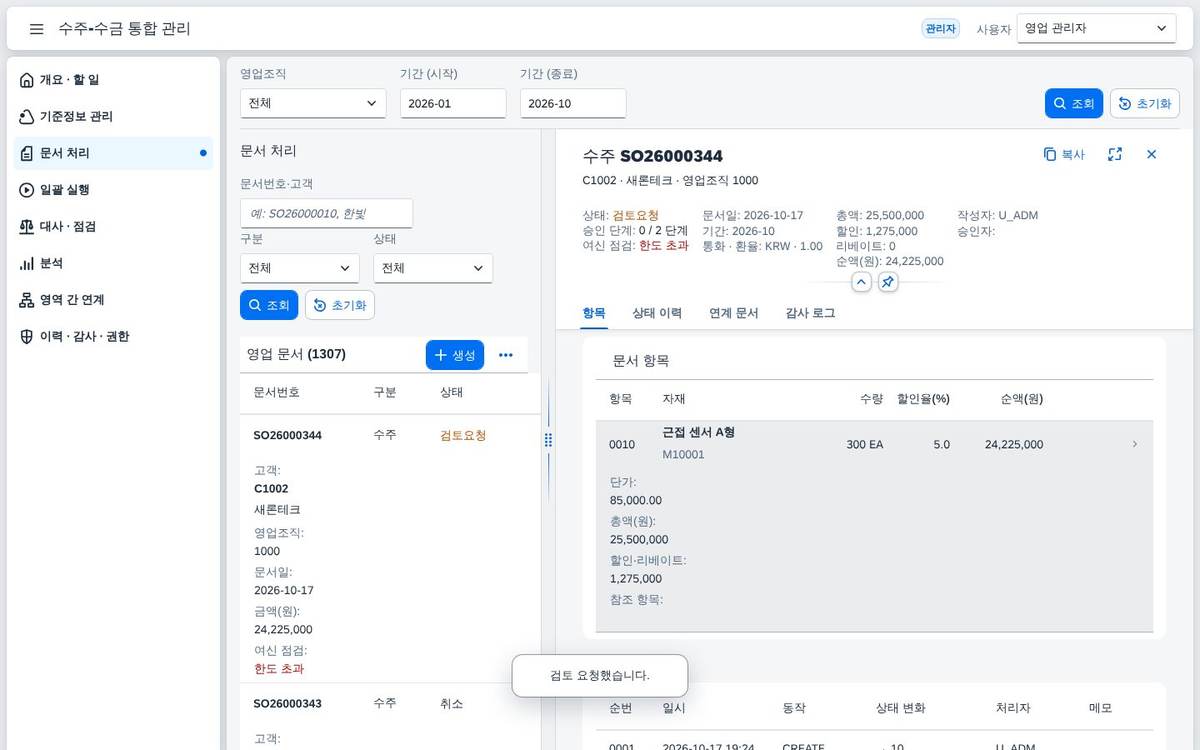Open the 사용자 role dropdown

(1096, 29)
